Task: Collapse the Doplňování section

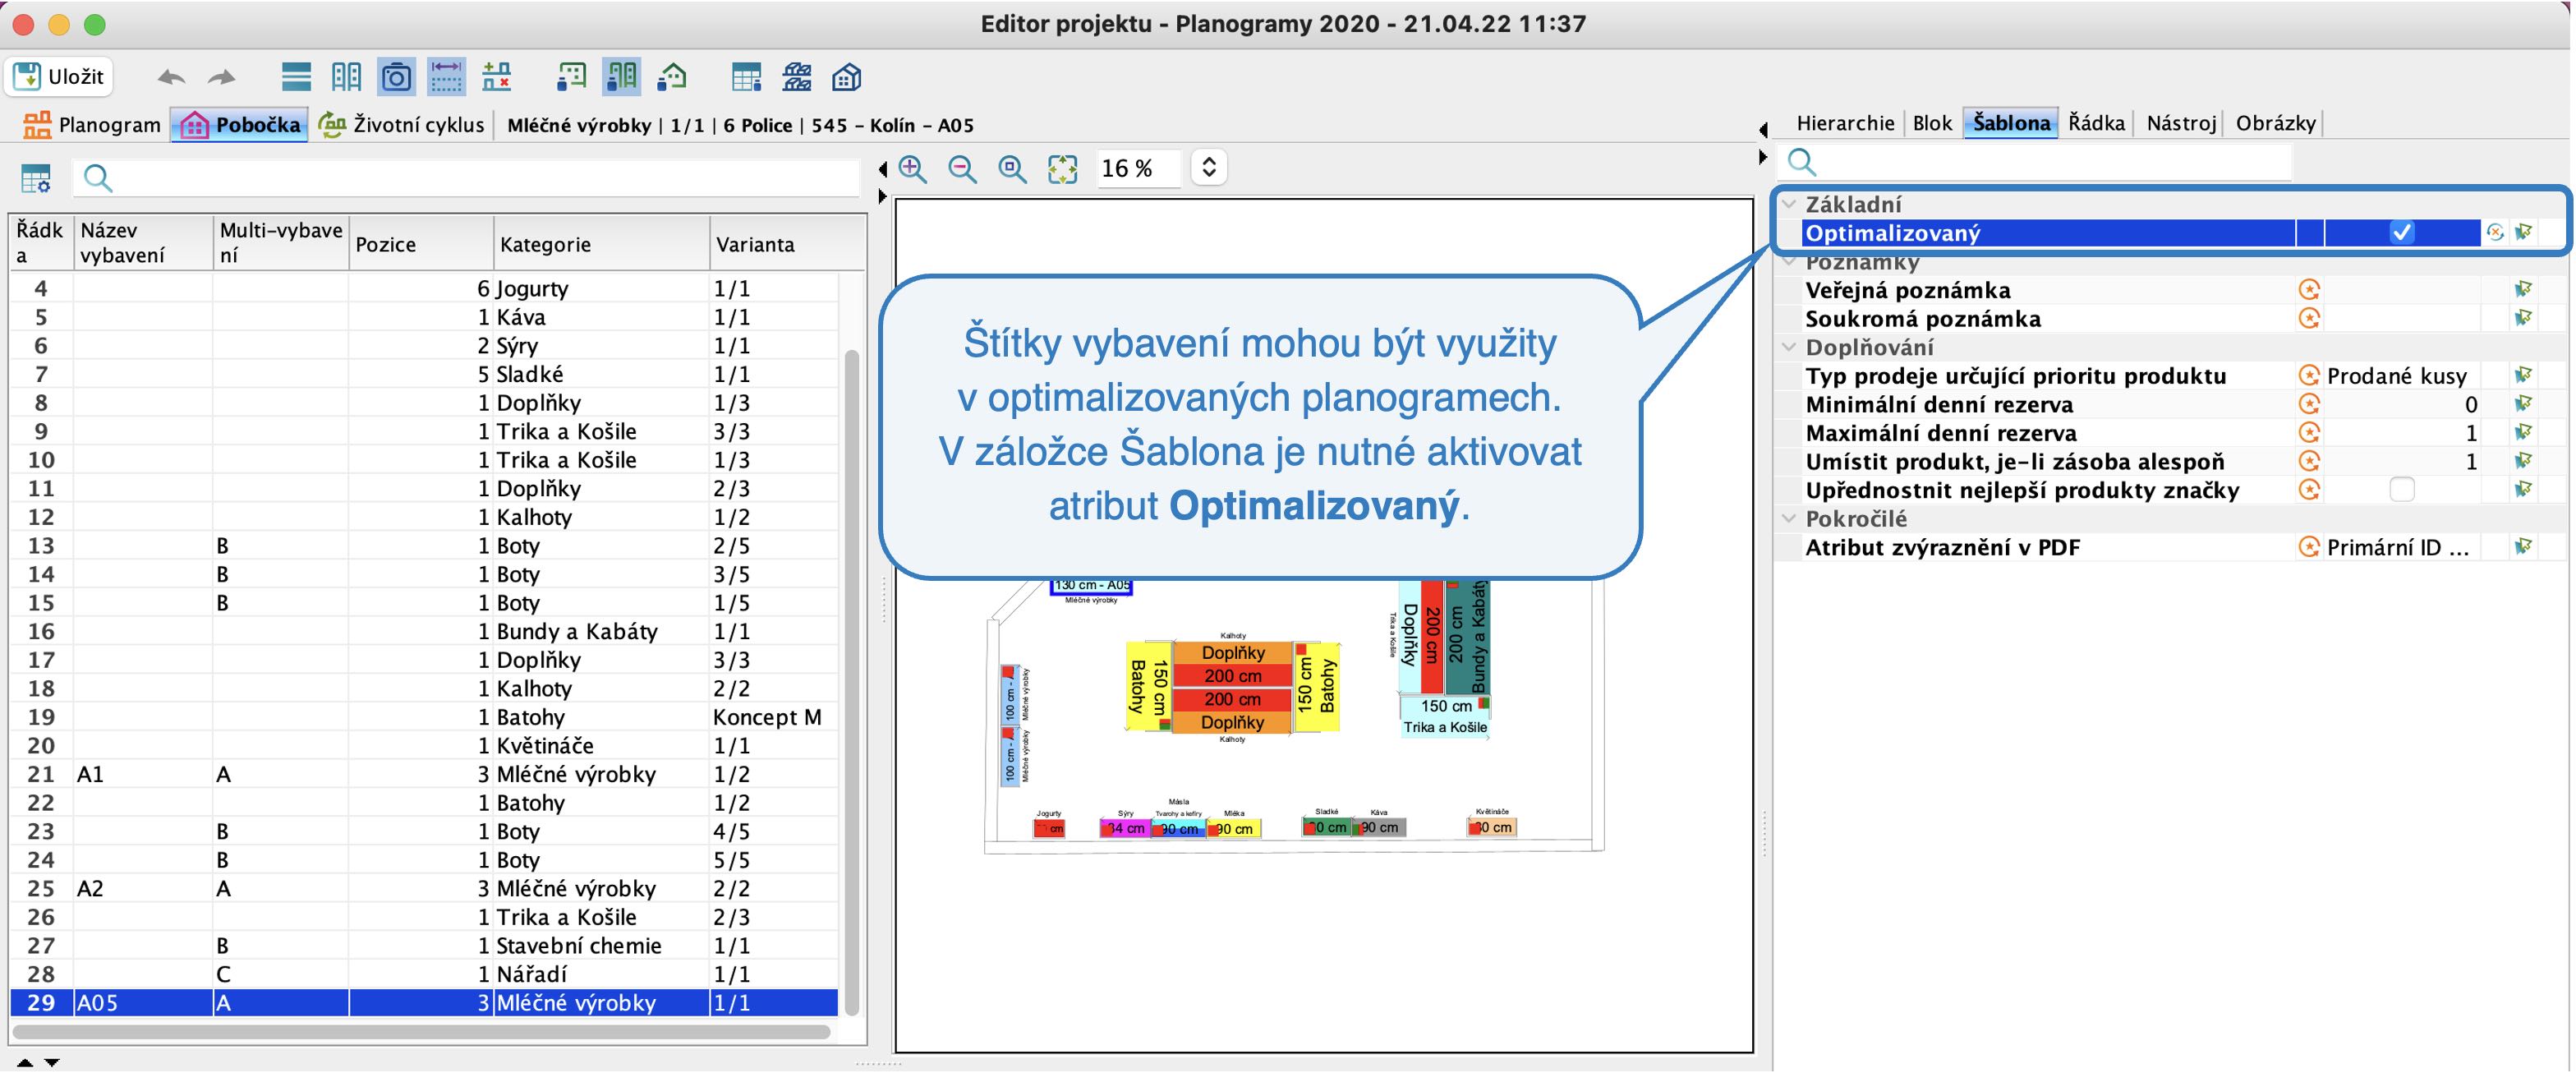Action: [x=1789, y=347]
